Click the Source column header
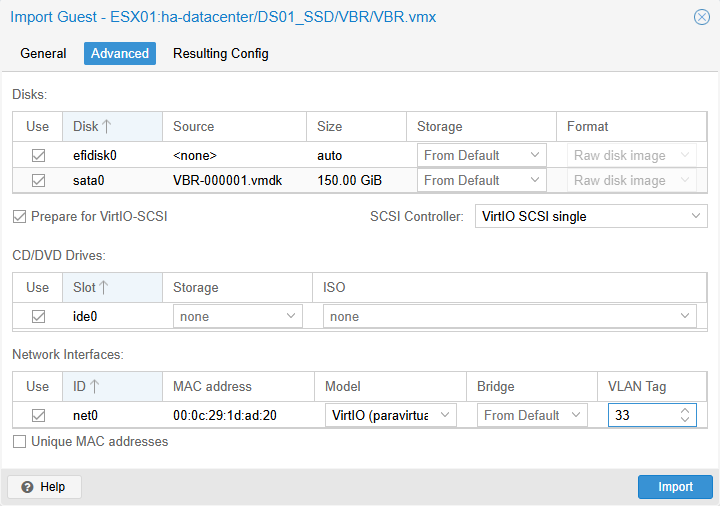The image size is (720, 506). tap(235, 126)
